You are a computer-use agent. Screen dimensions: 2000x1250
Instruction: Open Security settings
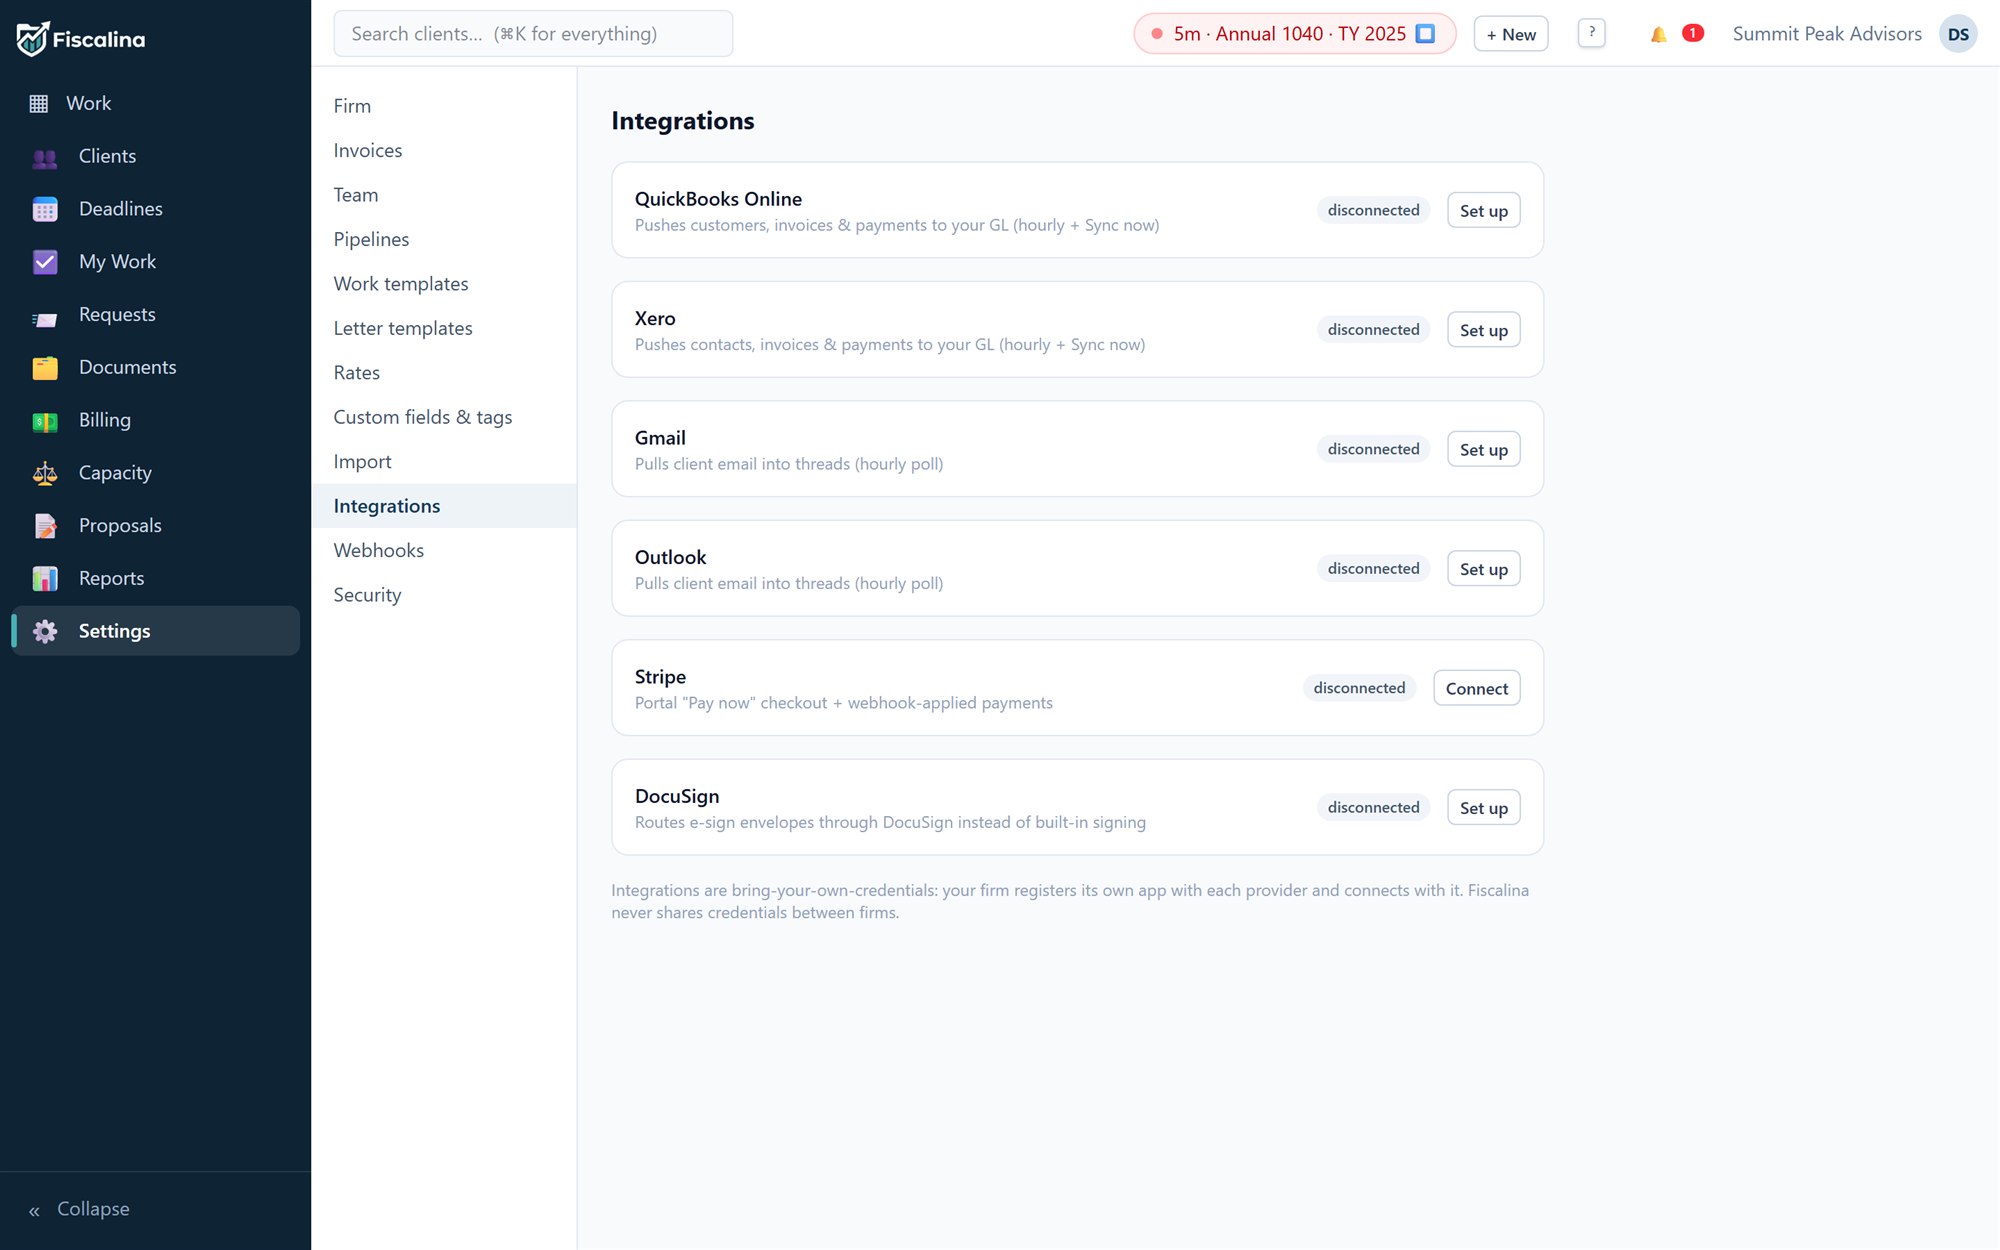(x=445, y=595)
